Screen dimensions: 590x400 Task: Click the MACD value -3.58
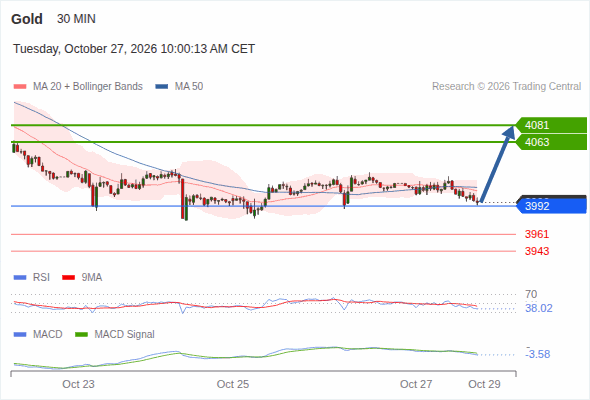coord(538,354)
